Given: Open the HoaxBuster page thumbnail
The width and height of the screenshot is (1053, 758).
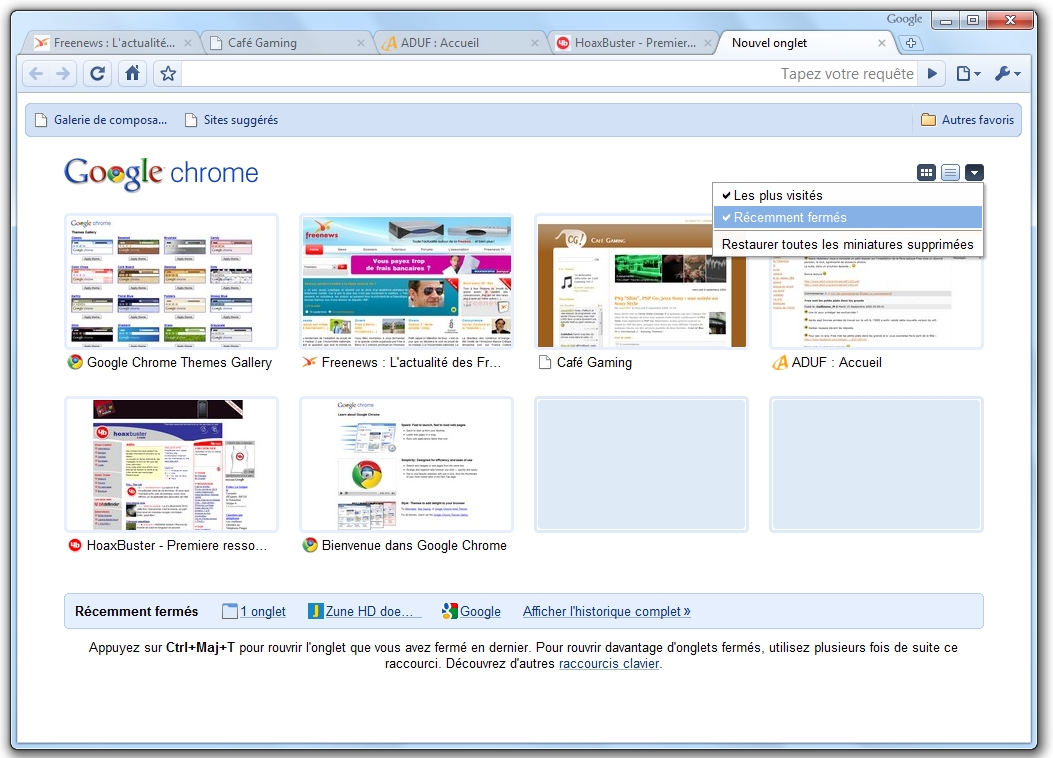Looking at the screenshot, I should pyautogui.click(x=171, y=465).
